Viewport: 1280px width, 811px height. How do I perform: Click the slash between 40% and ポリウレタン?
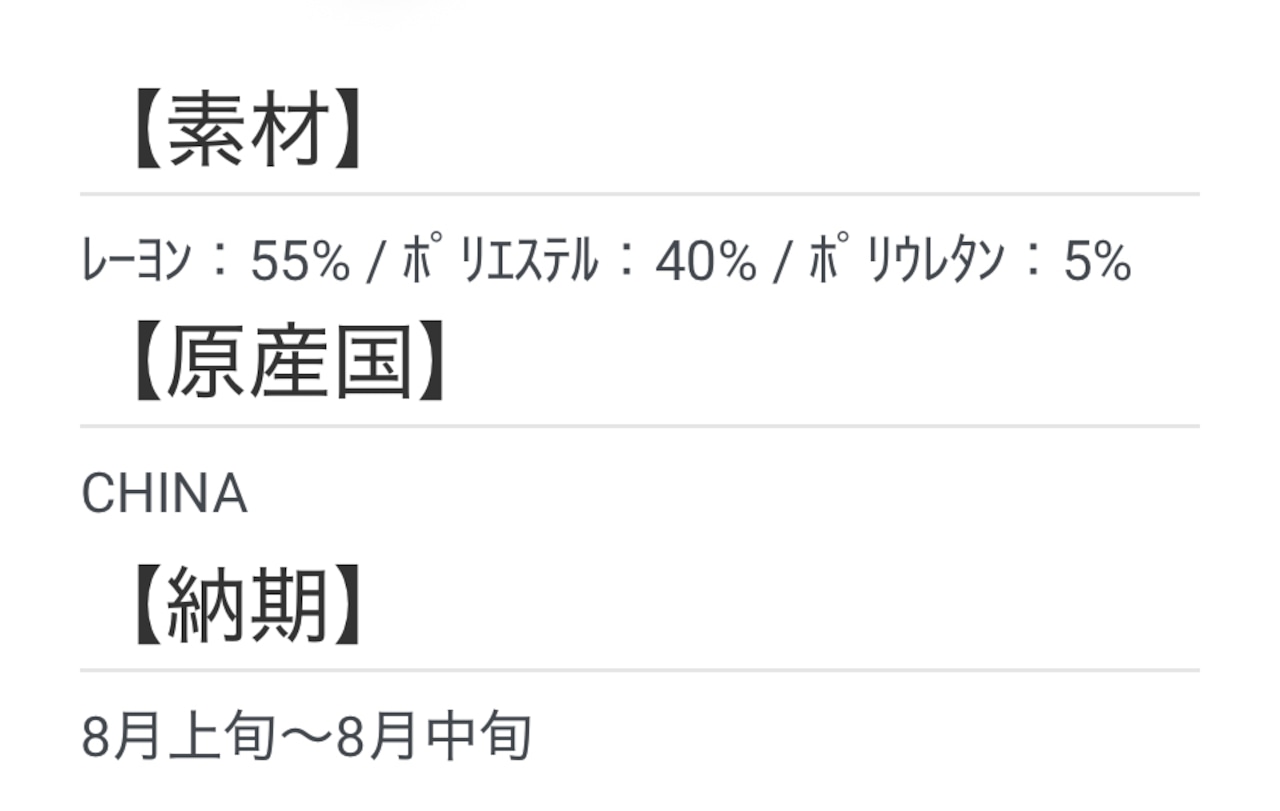tap(782, 264)
